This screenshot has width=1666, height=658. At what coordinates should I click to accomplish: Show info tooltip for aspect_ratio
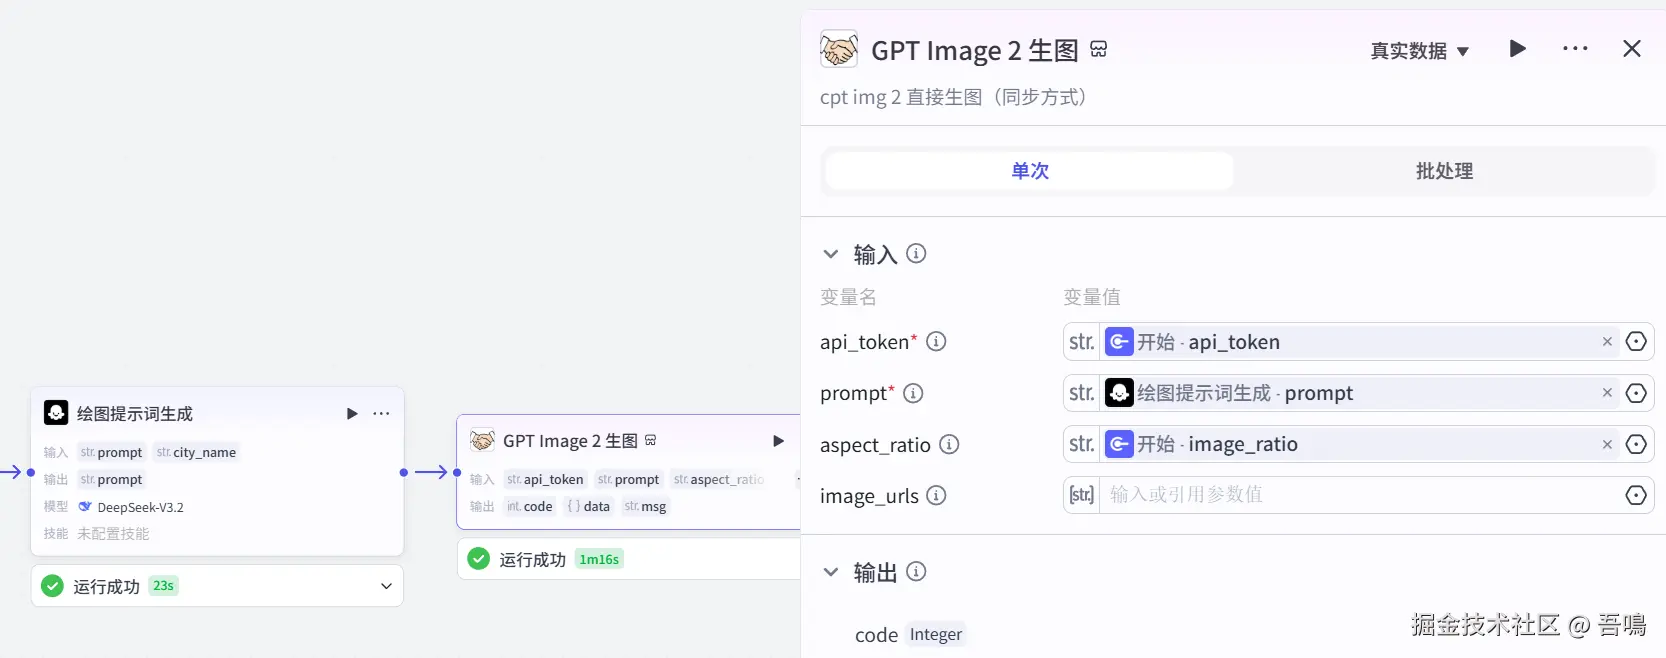coord(949,444)
